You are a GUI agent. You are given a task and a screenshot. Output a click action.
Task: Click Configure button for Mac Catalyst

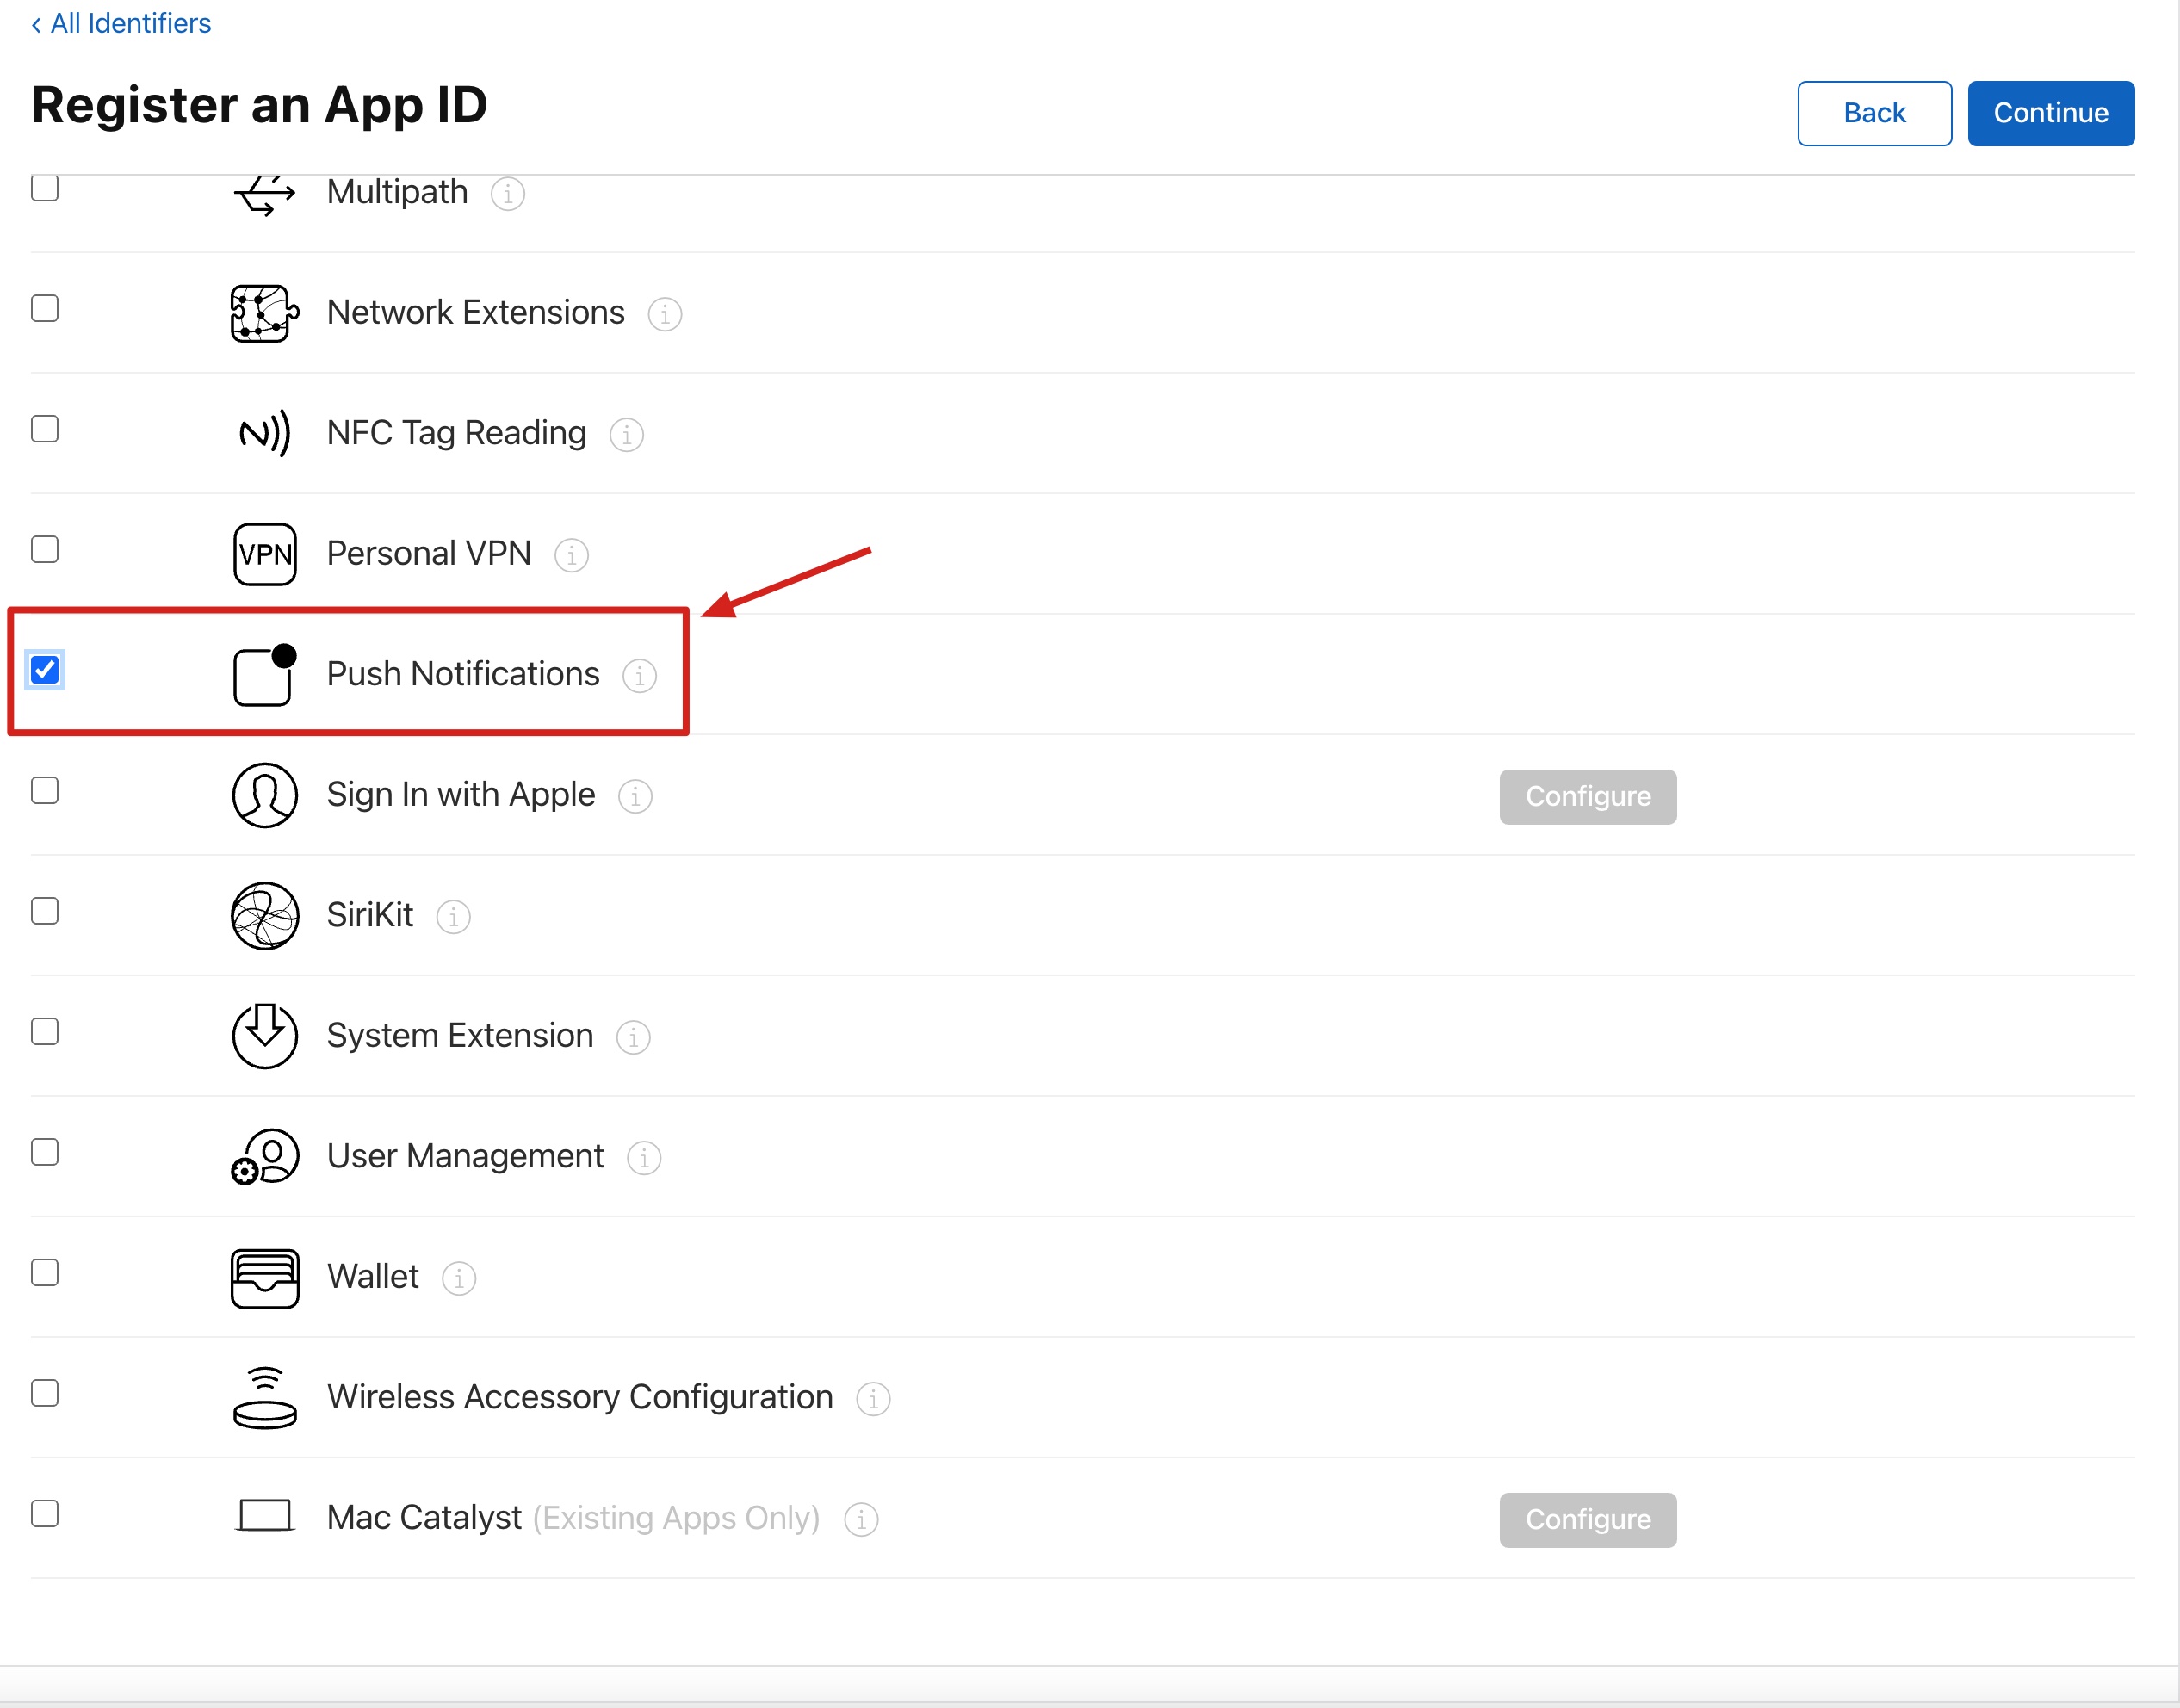pos(1587,1520)
